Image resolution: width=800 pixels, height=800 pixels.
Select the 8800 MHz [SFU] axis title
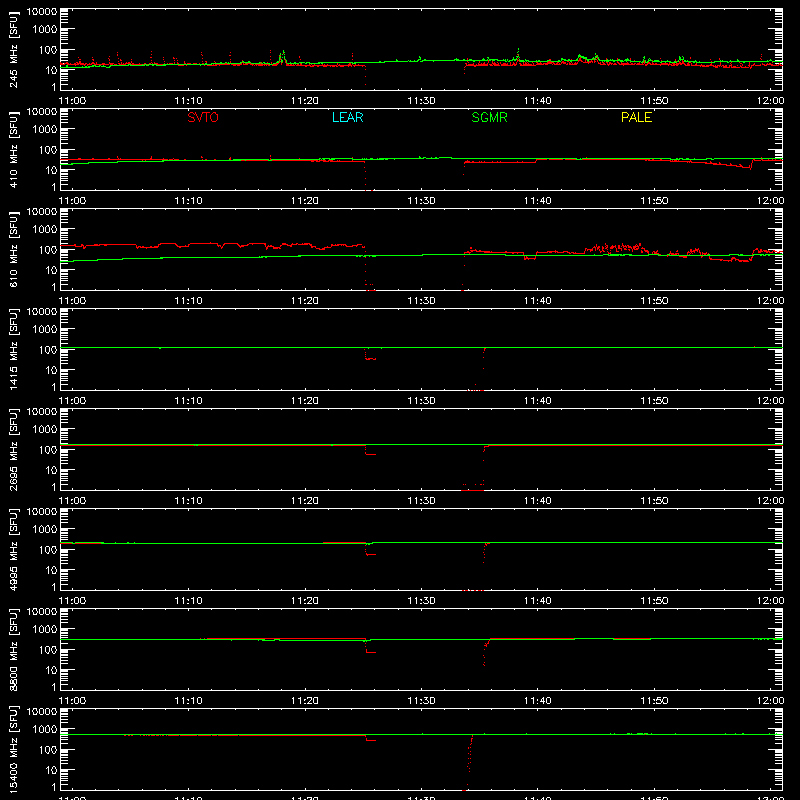tap(14, 649)
